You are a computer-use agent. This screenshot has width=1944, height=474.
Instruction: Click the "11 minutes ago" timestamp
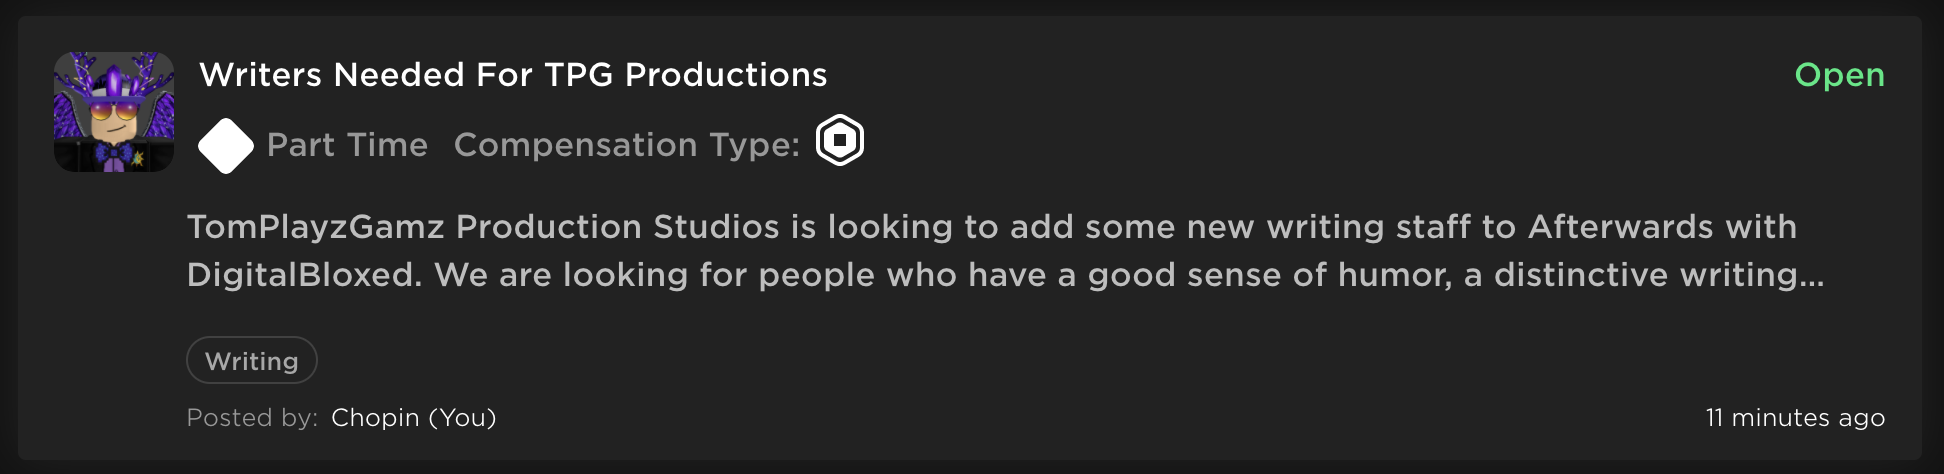1795,418
